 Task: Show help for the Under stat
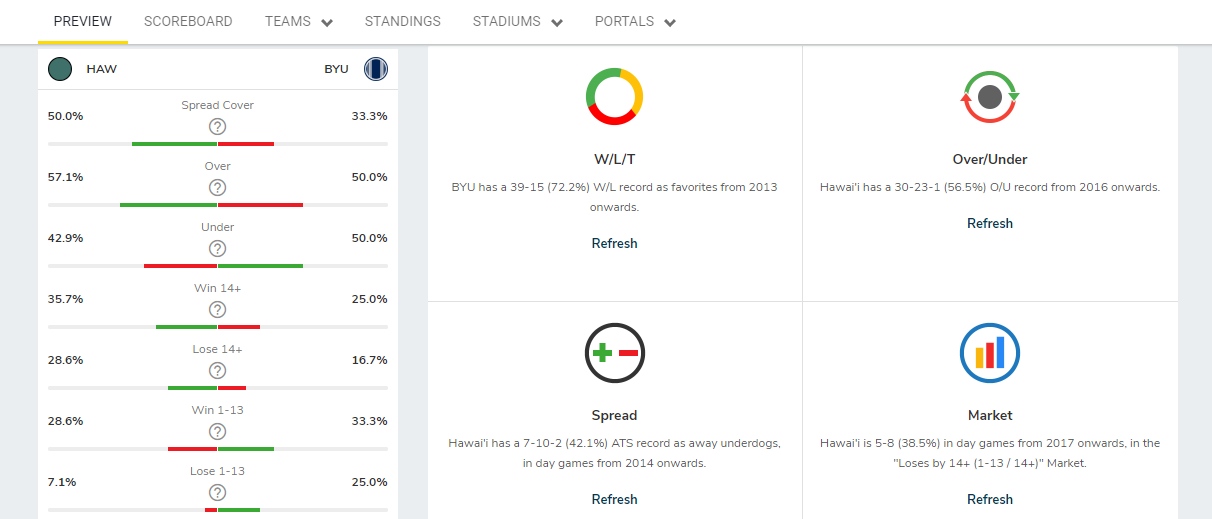pos(217,248)
